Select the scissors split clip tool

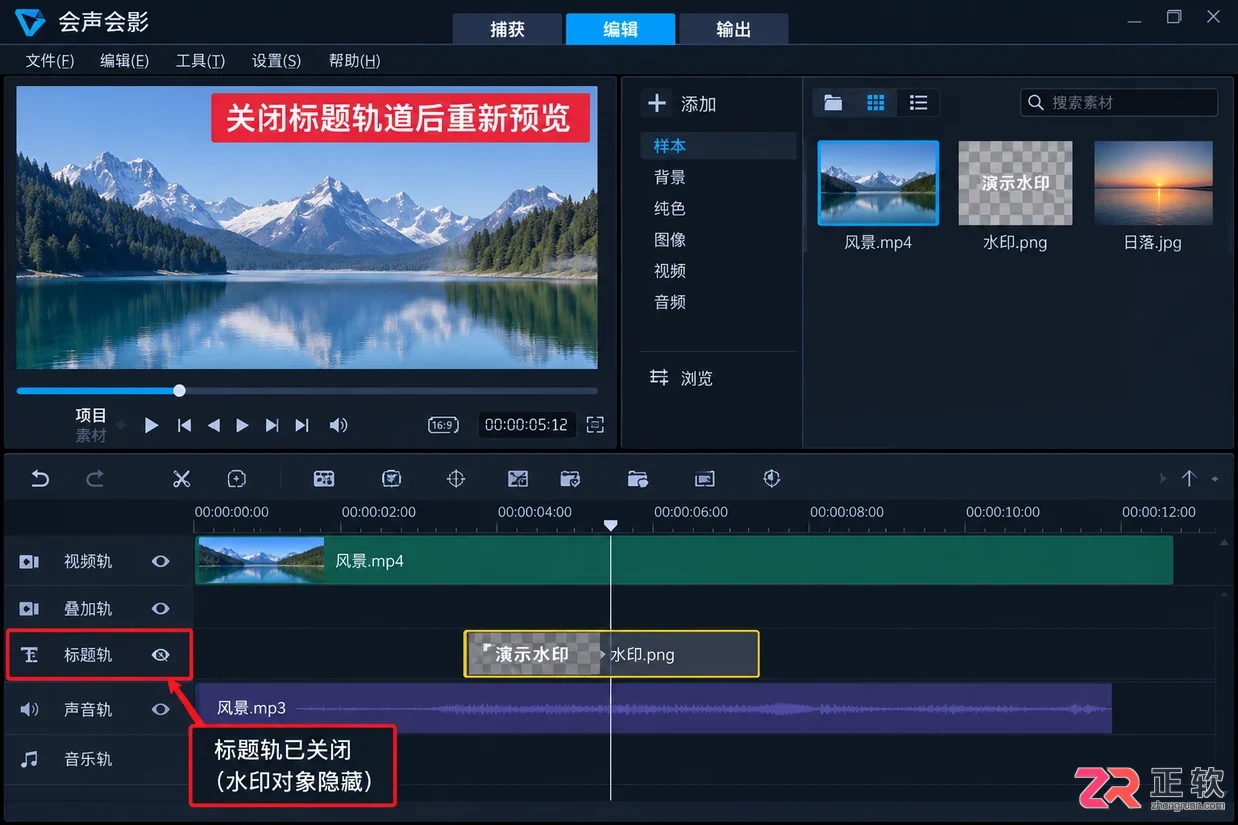click(181, 479)
